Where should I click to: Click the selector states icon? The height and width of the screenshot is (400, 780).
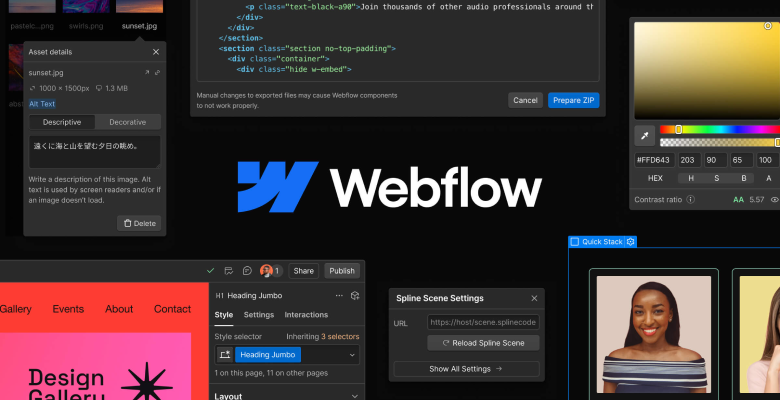[x=225, y=355]
